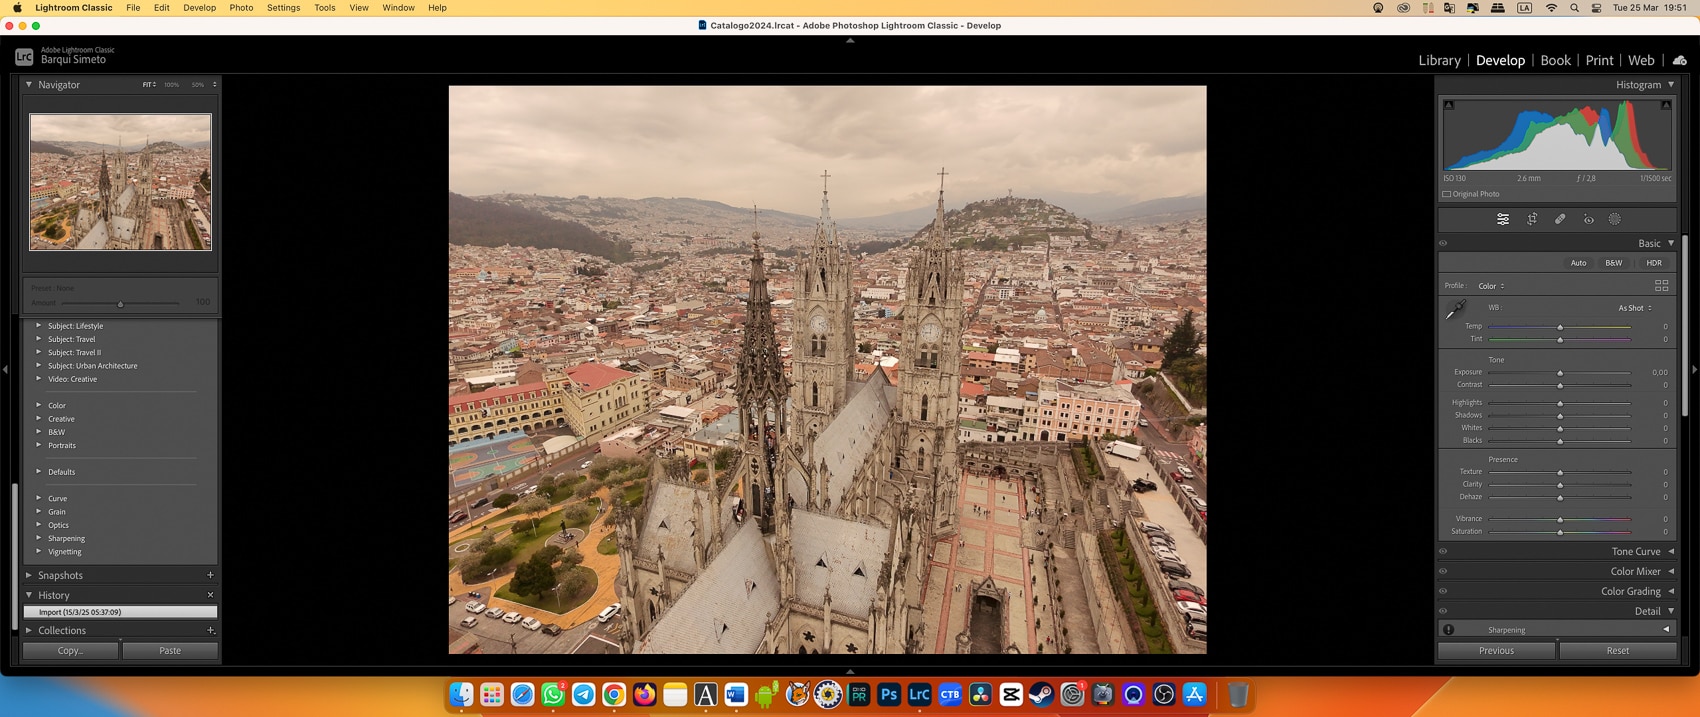Toggle shadow clipping indicator in histogram

pos(1449,105)
